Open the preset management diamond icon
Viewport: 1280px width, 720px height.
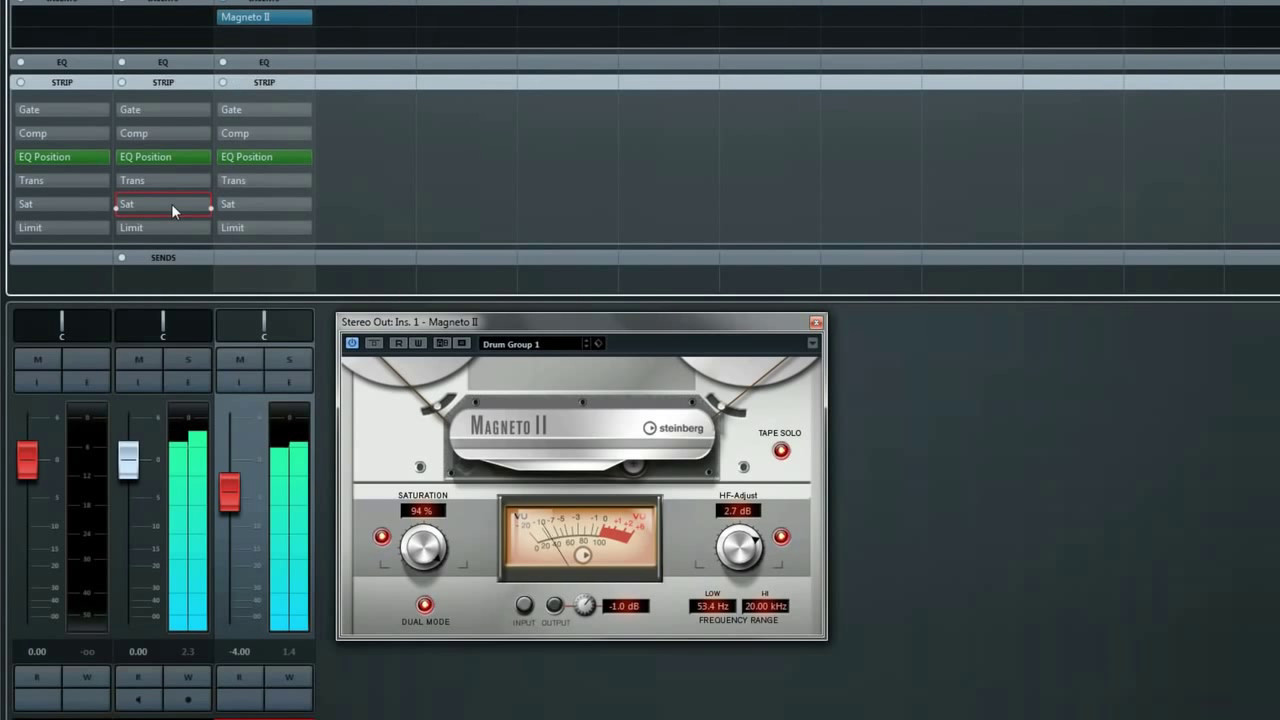(598, 344)
